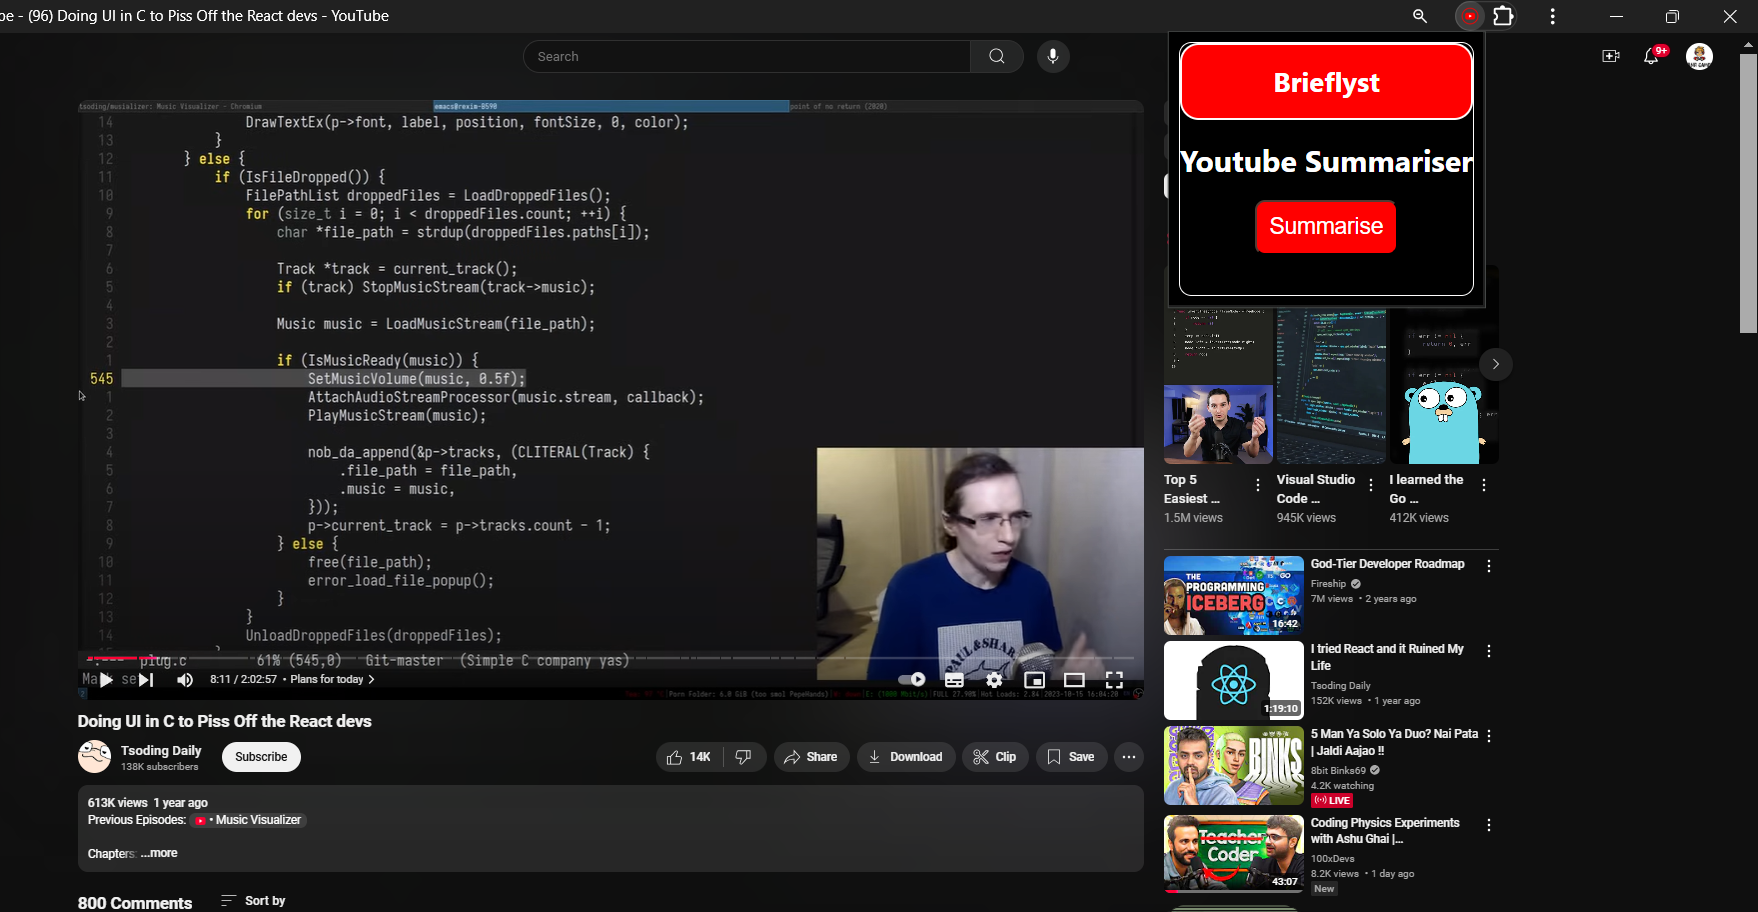Click the Brieflyst extension icon in the toolbar

coord(1469,16)
